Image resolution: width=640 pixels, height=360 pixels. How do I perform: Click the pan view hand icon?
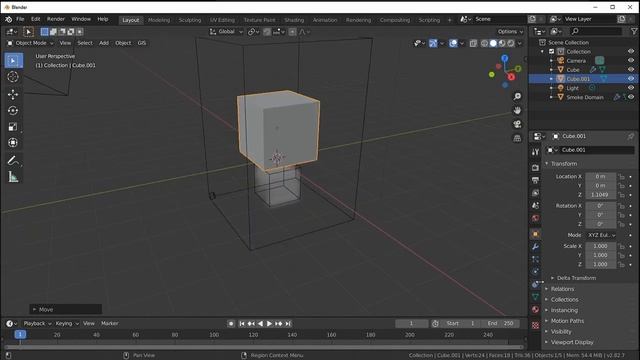pyautogui.click(x=517, y=111)
